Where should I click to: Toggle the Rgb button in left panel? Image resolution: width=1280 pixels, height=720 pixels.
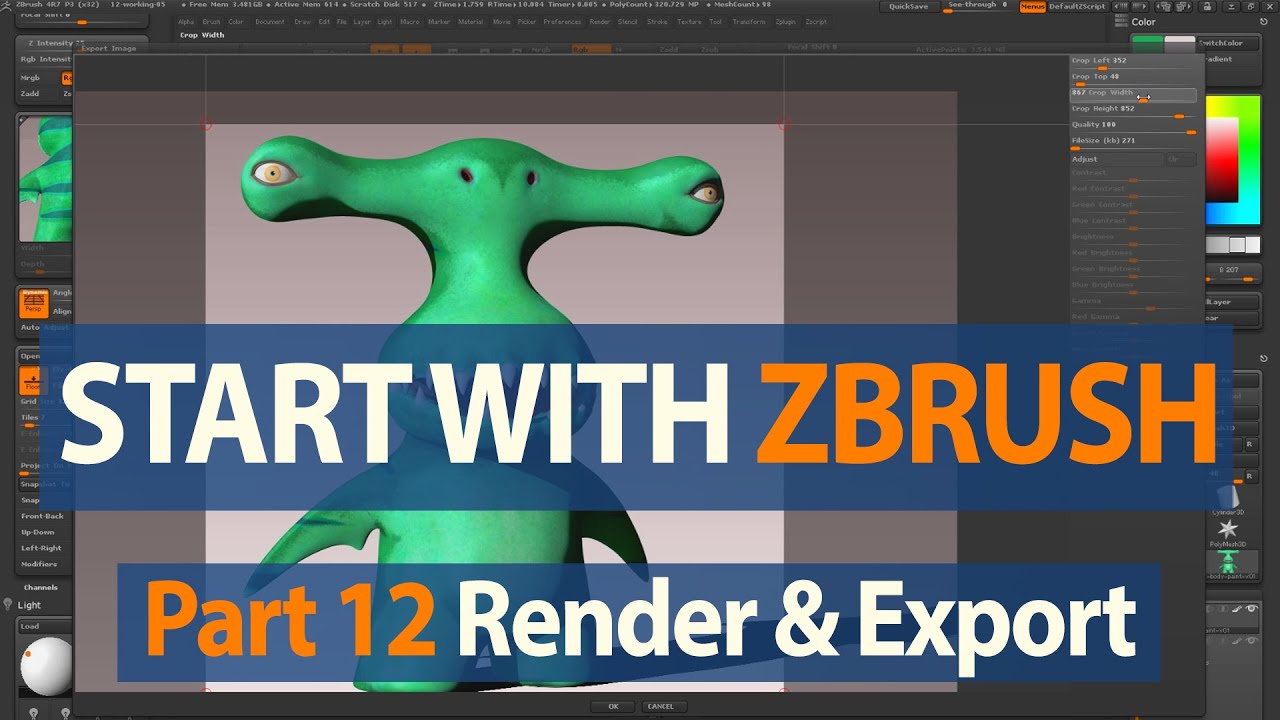[x=67, y=77]
